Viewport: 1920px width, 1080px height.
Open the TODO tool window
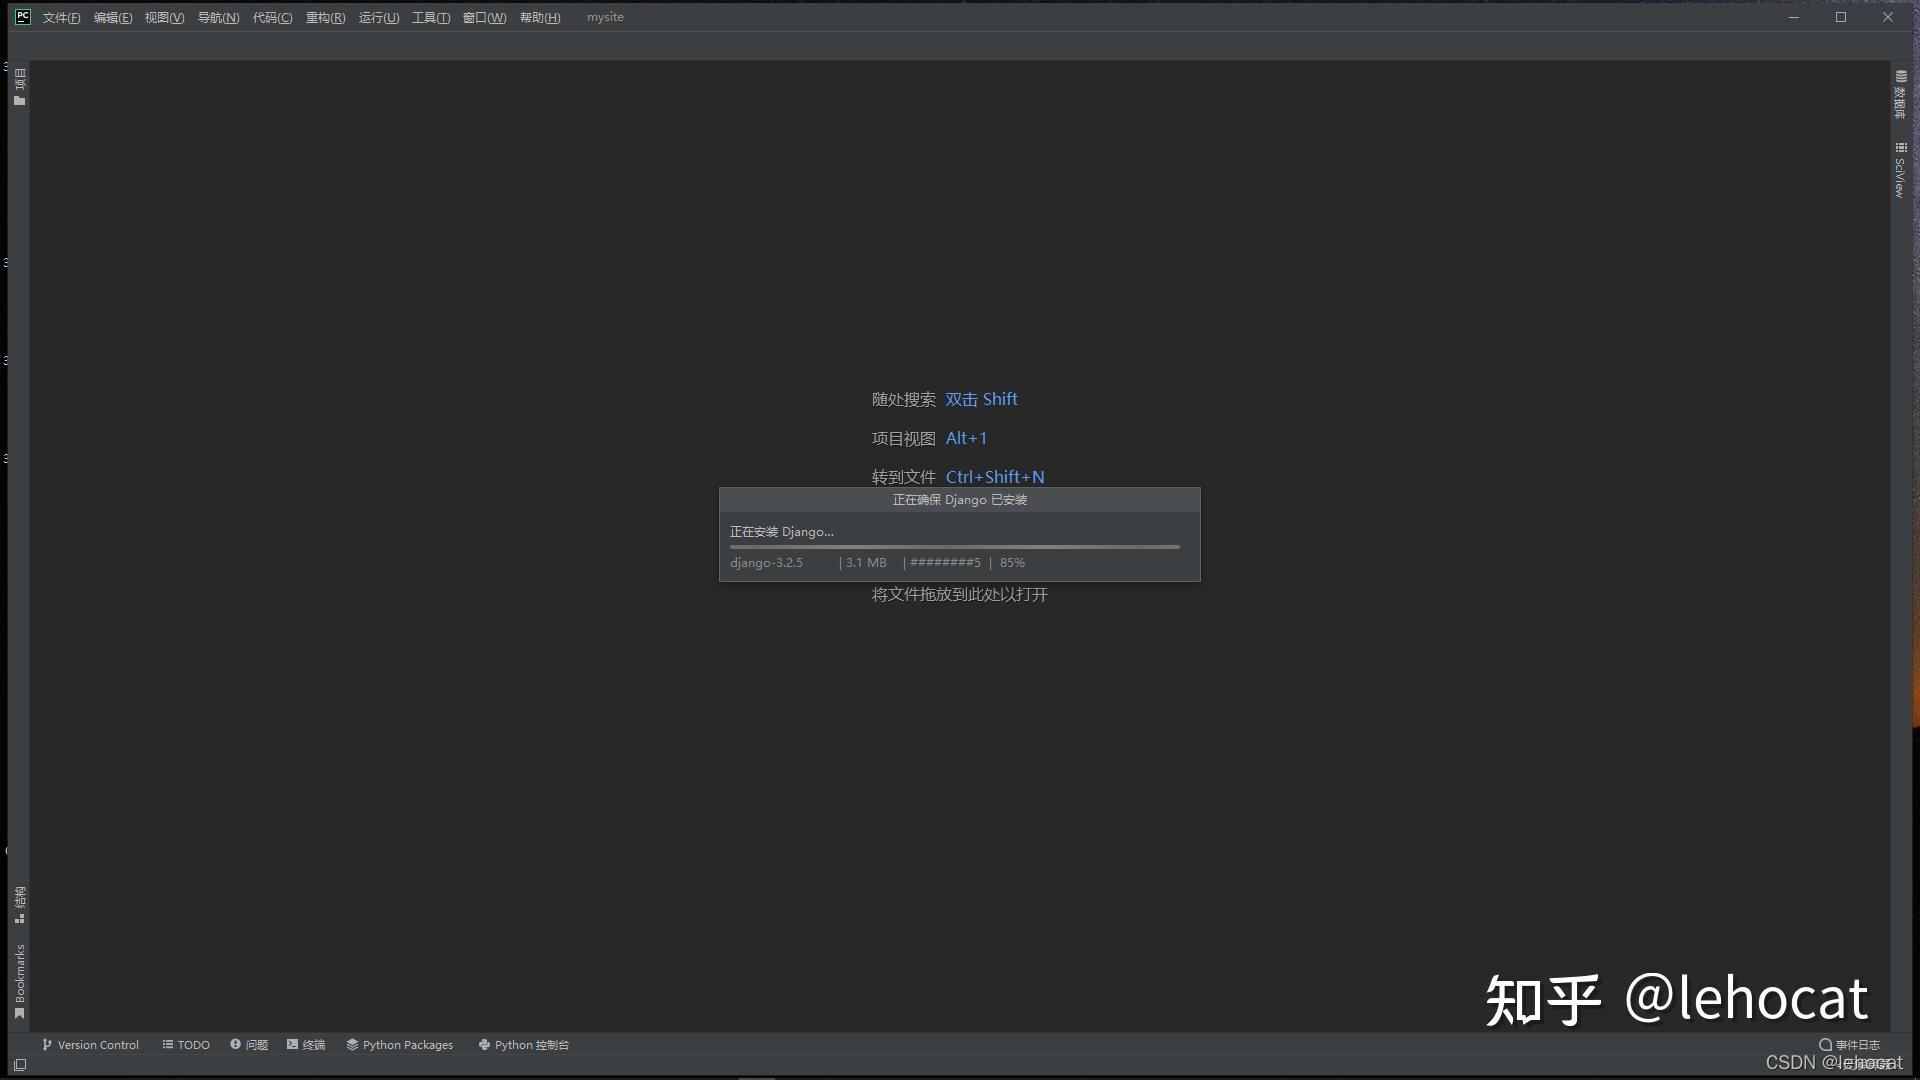coord(186,1045)
